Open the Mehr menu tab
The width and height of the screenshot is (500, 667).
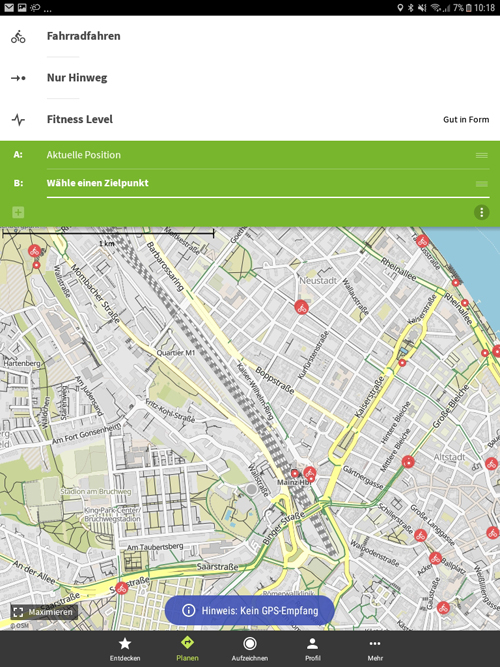[375, 649]
